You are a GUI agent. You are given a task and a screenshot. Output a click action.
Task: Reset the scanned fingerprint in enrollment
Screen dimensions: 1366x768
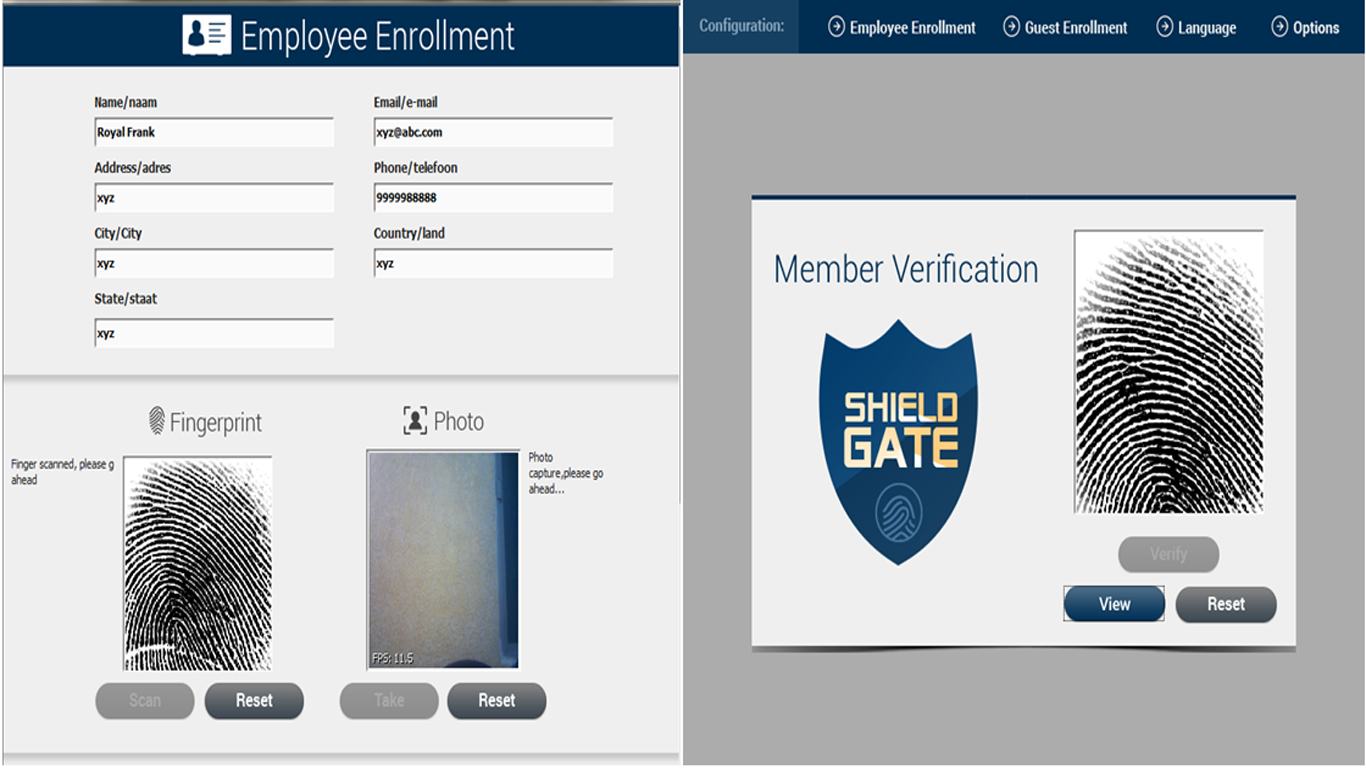click(x=254, y=701)
